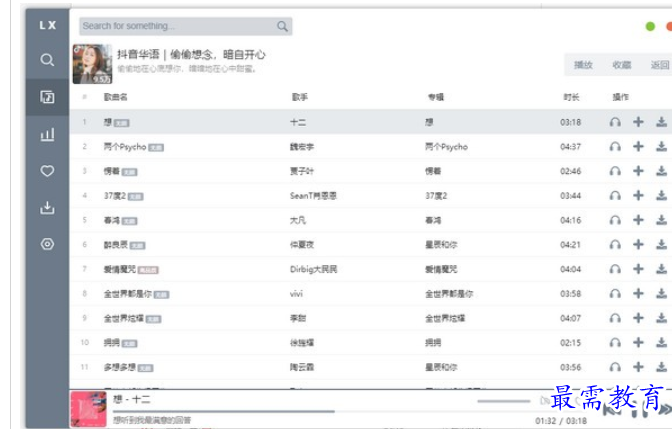Download song 5 (04:16)
Image resolution: width=672 pixels, height=429 pixels.
tap(661, 220)
